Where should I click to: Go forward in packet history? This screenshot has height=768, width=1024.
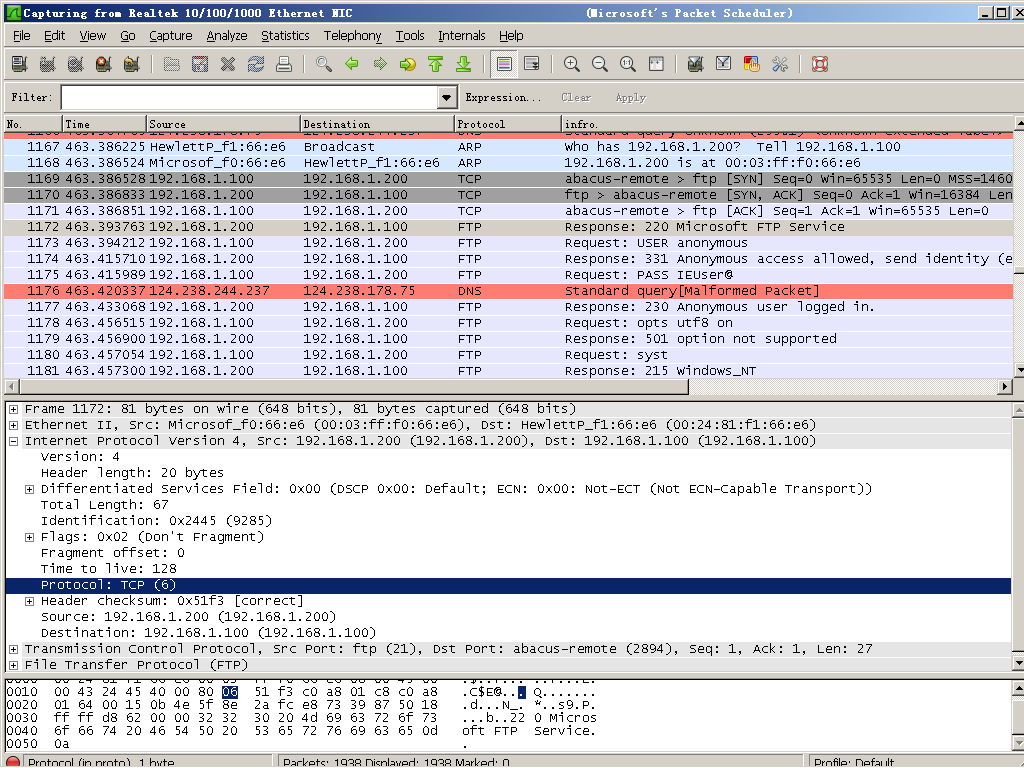coord(379,64)
